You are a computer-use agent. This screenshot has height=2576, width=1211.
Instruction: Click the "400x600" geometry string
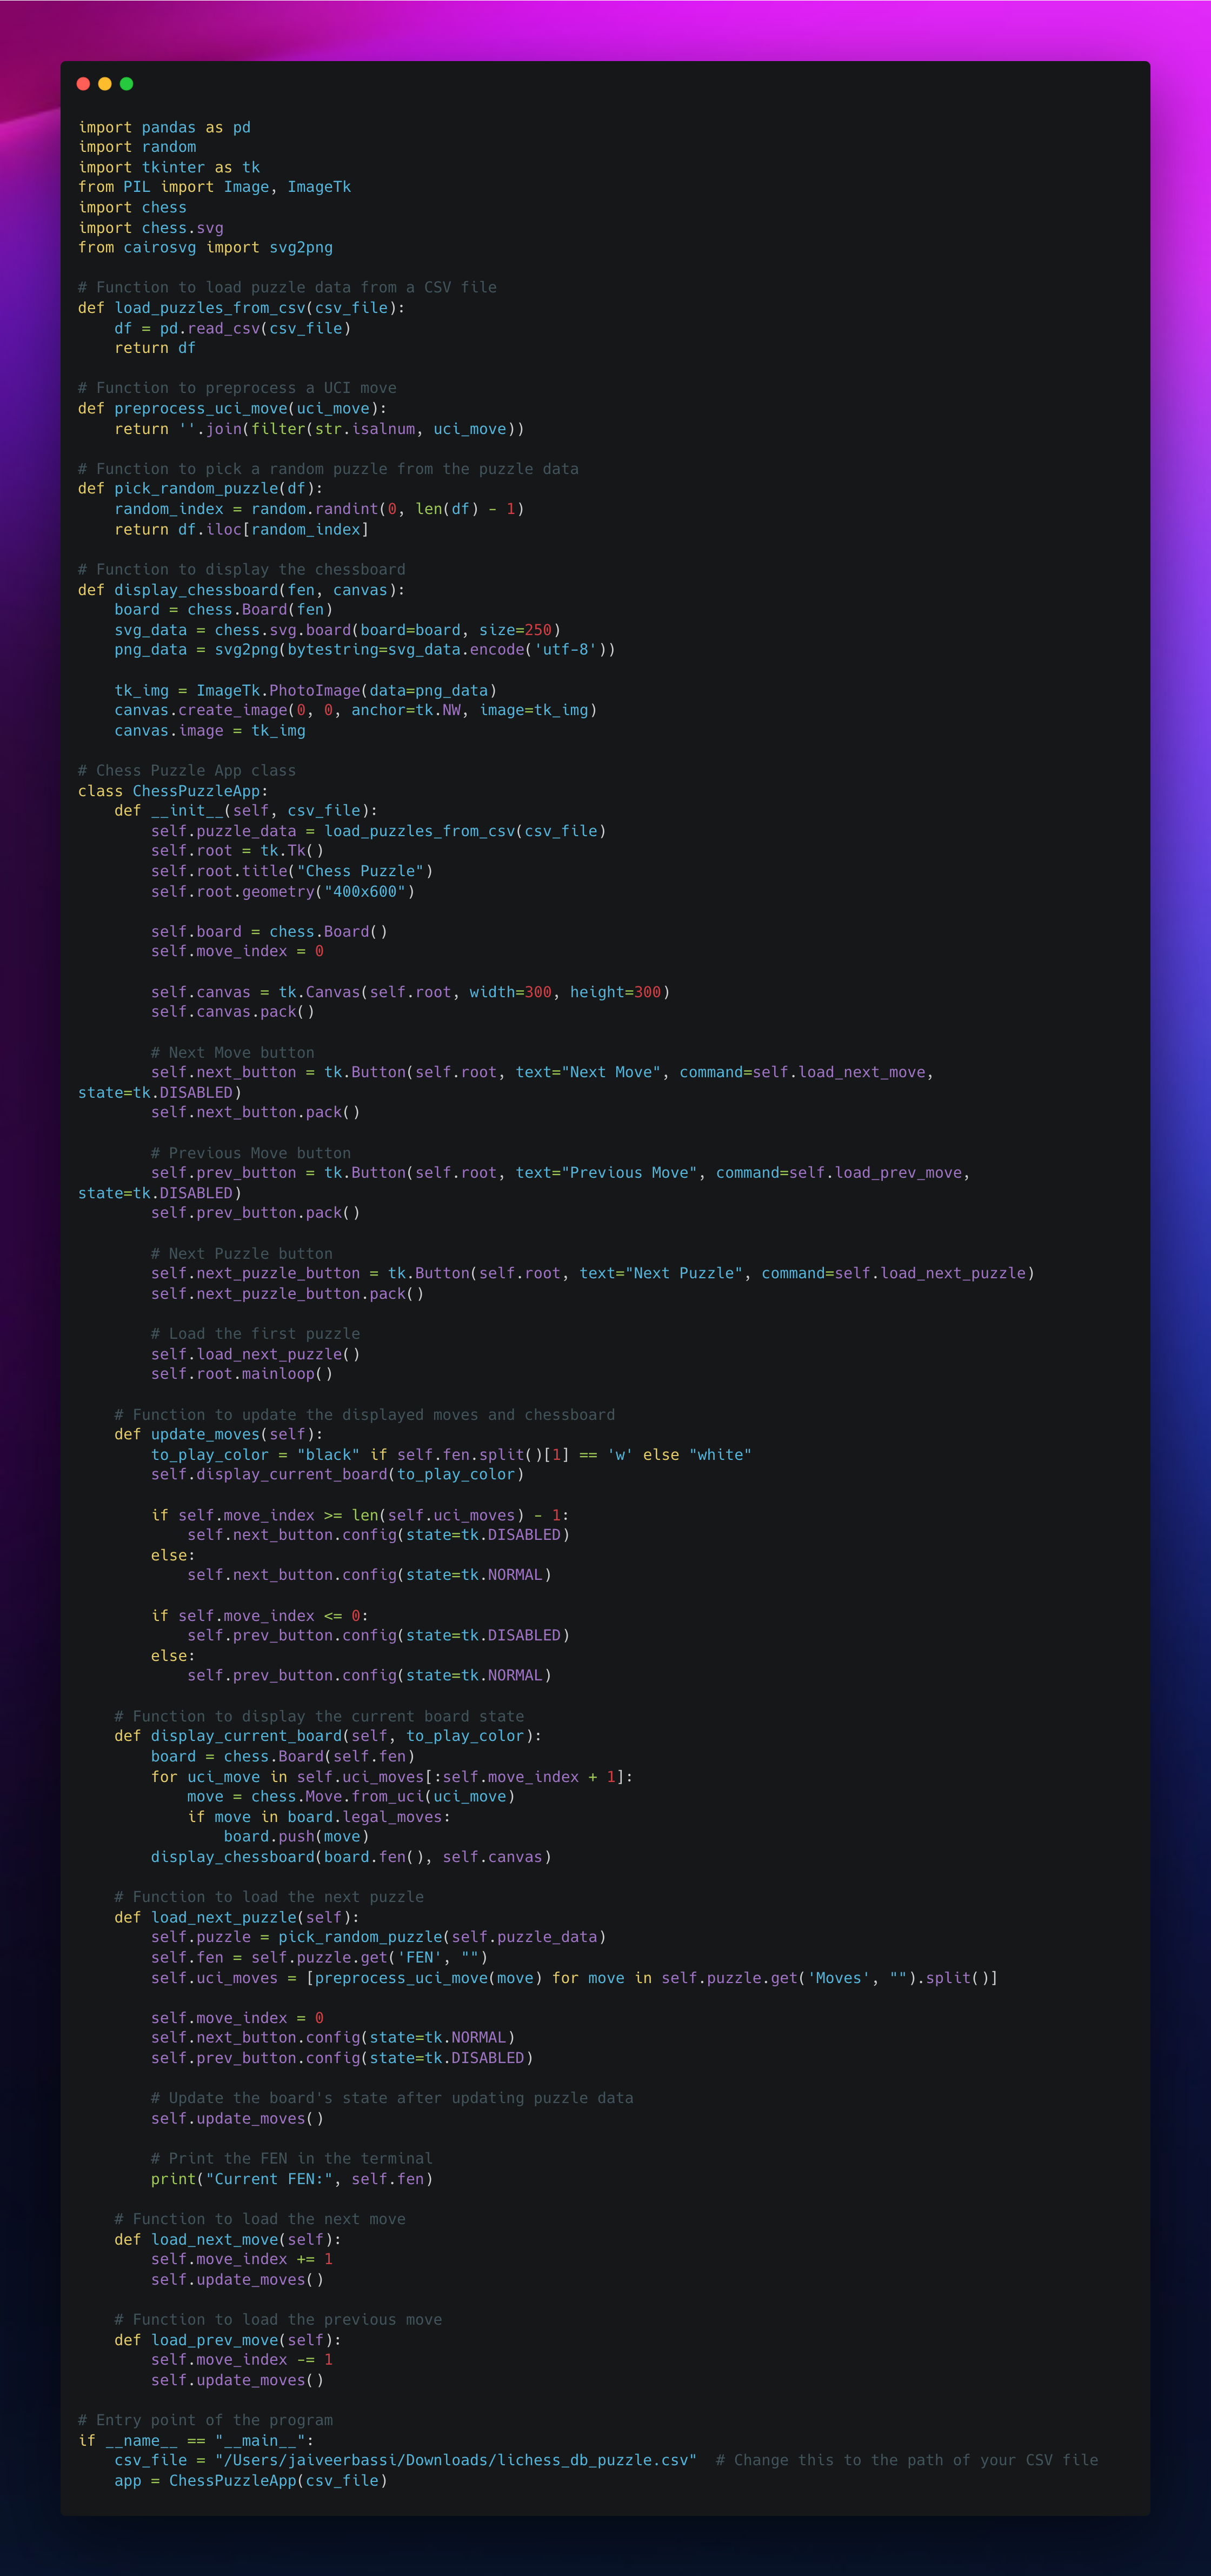(365, 891)
